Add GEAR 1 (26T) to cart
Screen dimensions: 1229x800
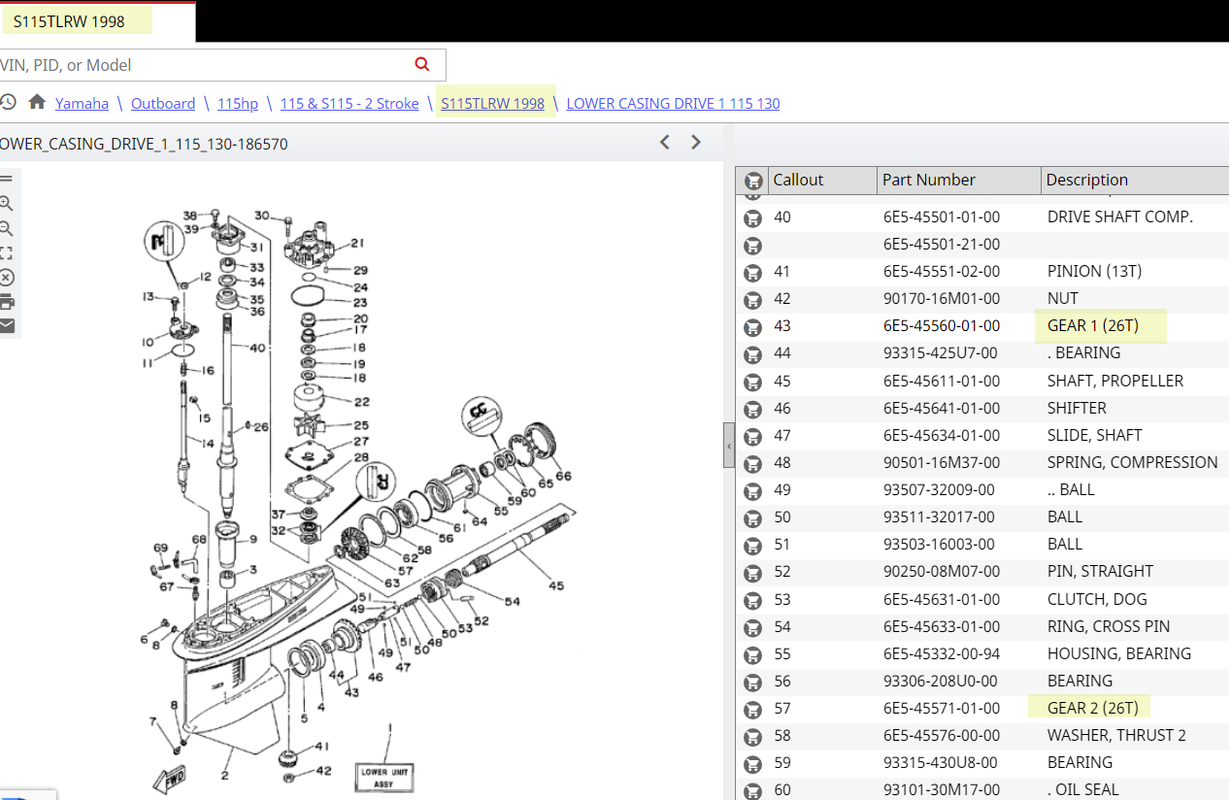coord(752,326)
